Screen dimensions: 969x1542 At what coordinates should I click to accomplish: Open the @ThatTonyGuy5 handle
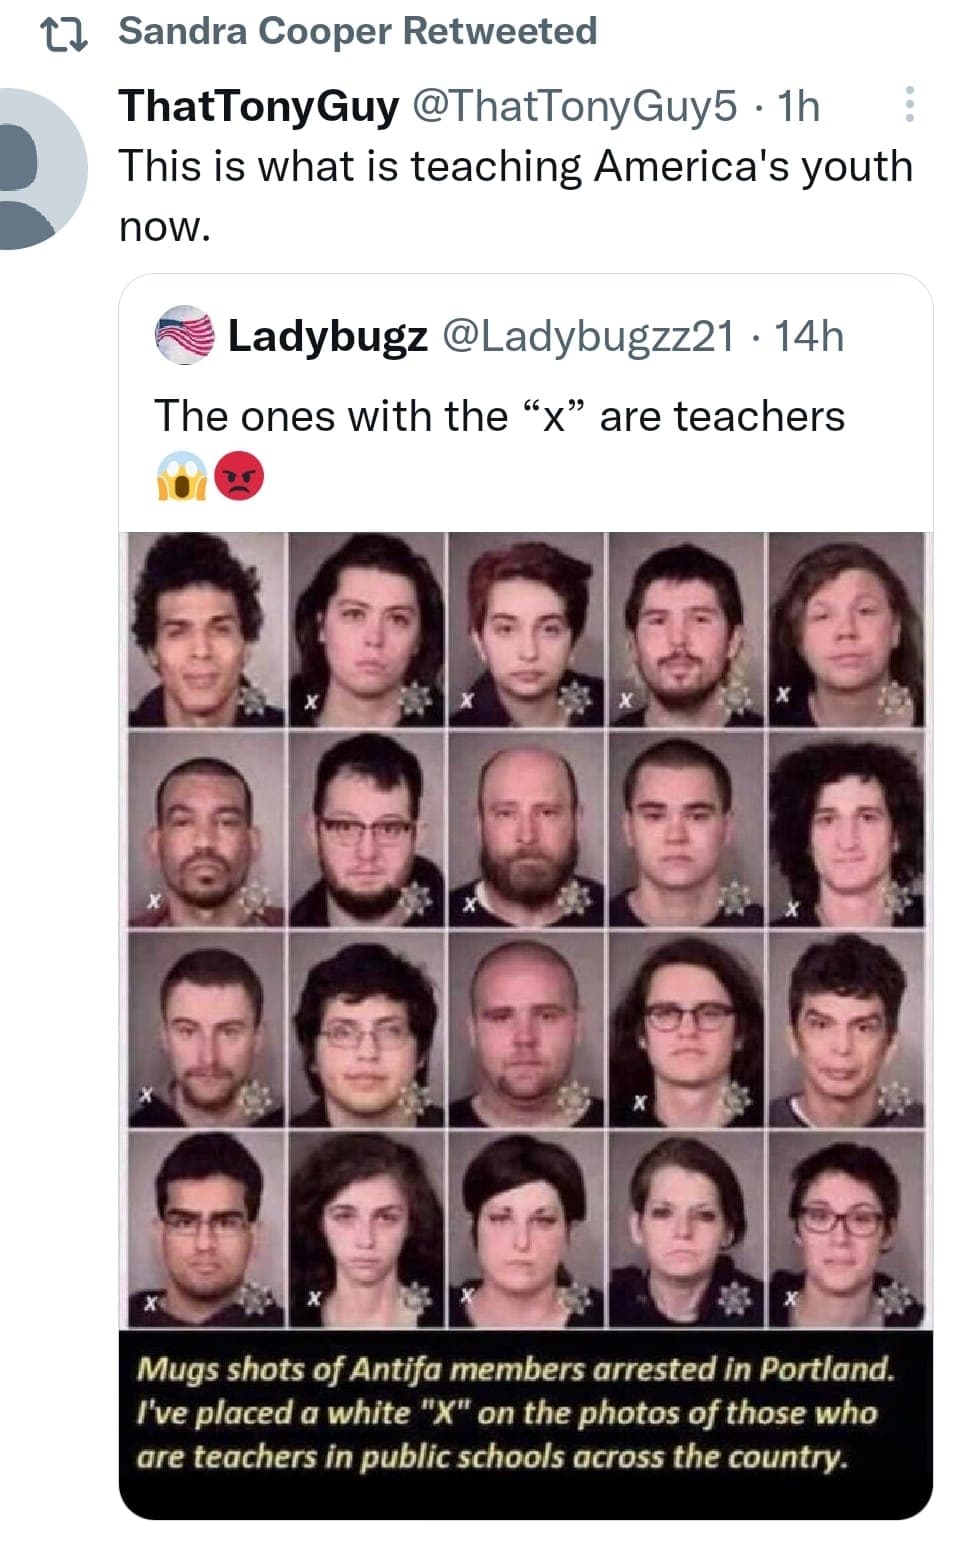click(x=575, y=105)
